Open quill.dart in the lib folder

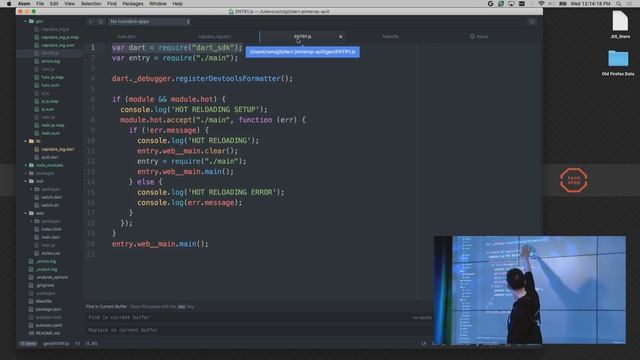point(50,157)
